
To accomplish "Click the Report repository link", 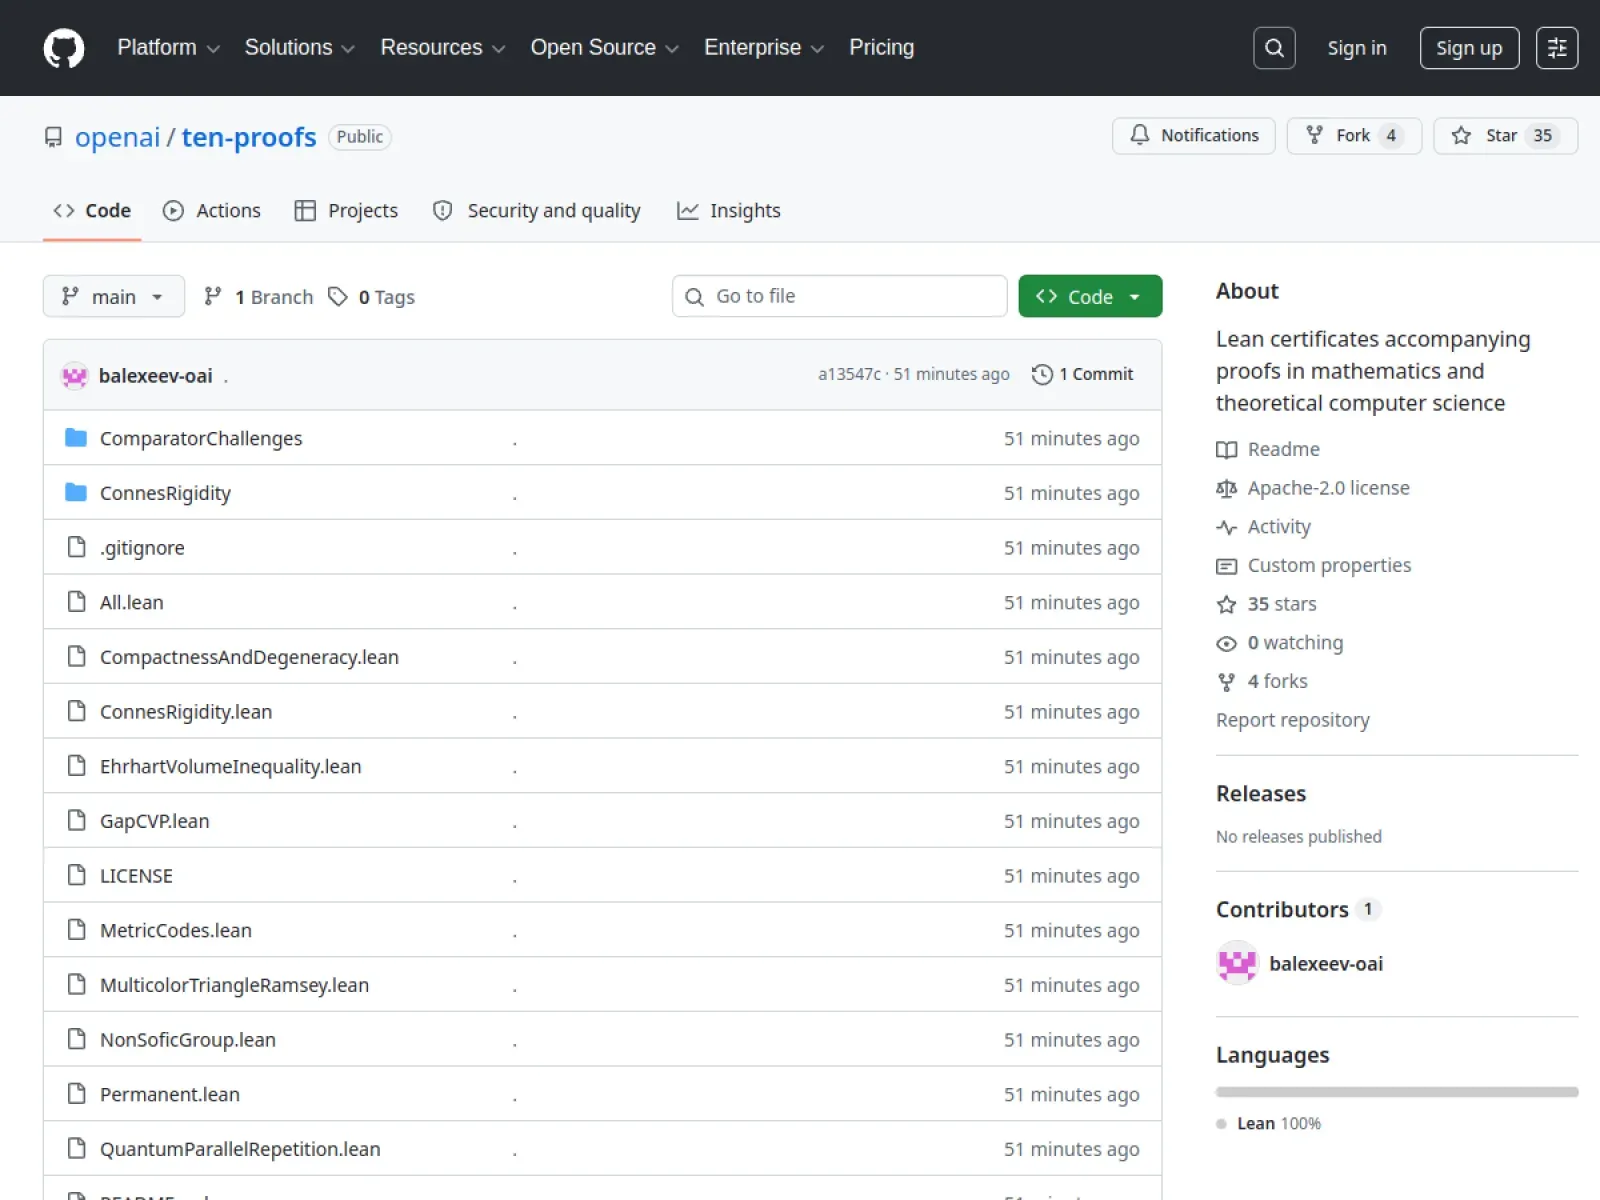I will pyautogui.click(x=1293, y=720).
